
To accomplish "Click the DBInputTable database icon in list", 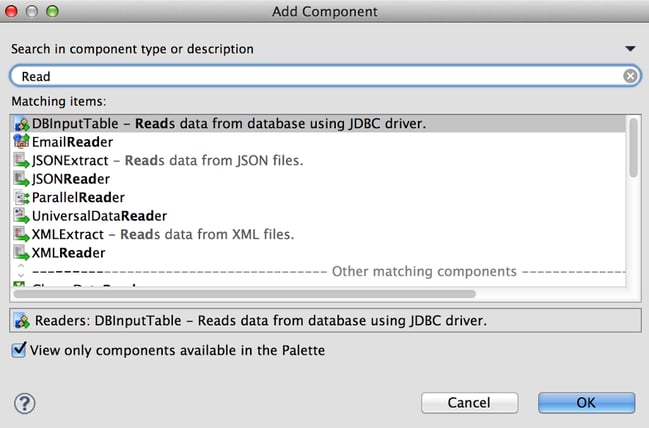I will point(22,123).
